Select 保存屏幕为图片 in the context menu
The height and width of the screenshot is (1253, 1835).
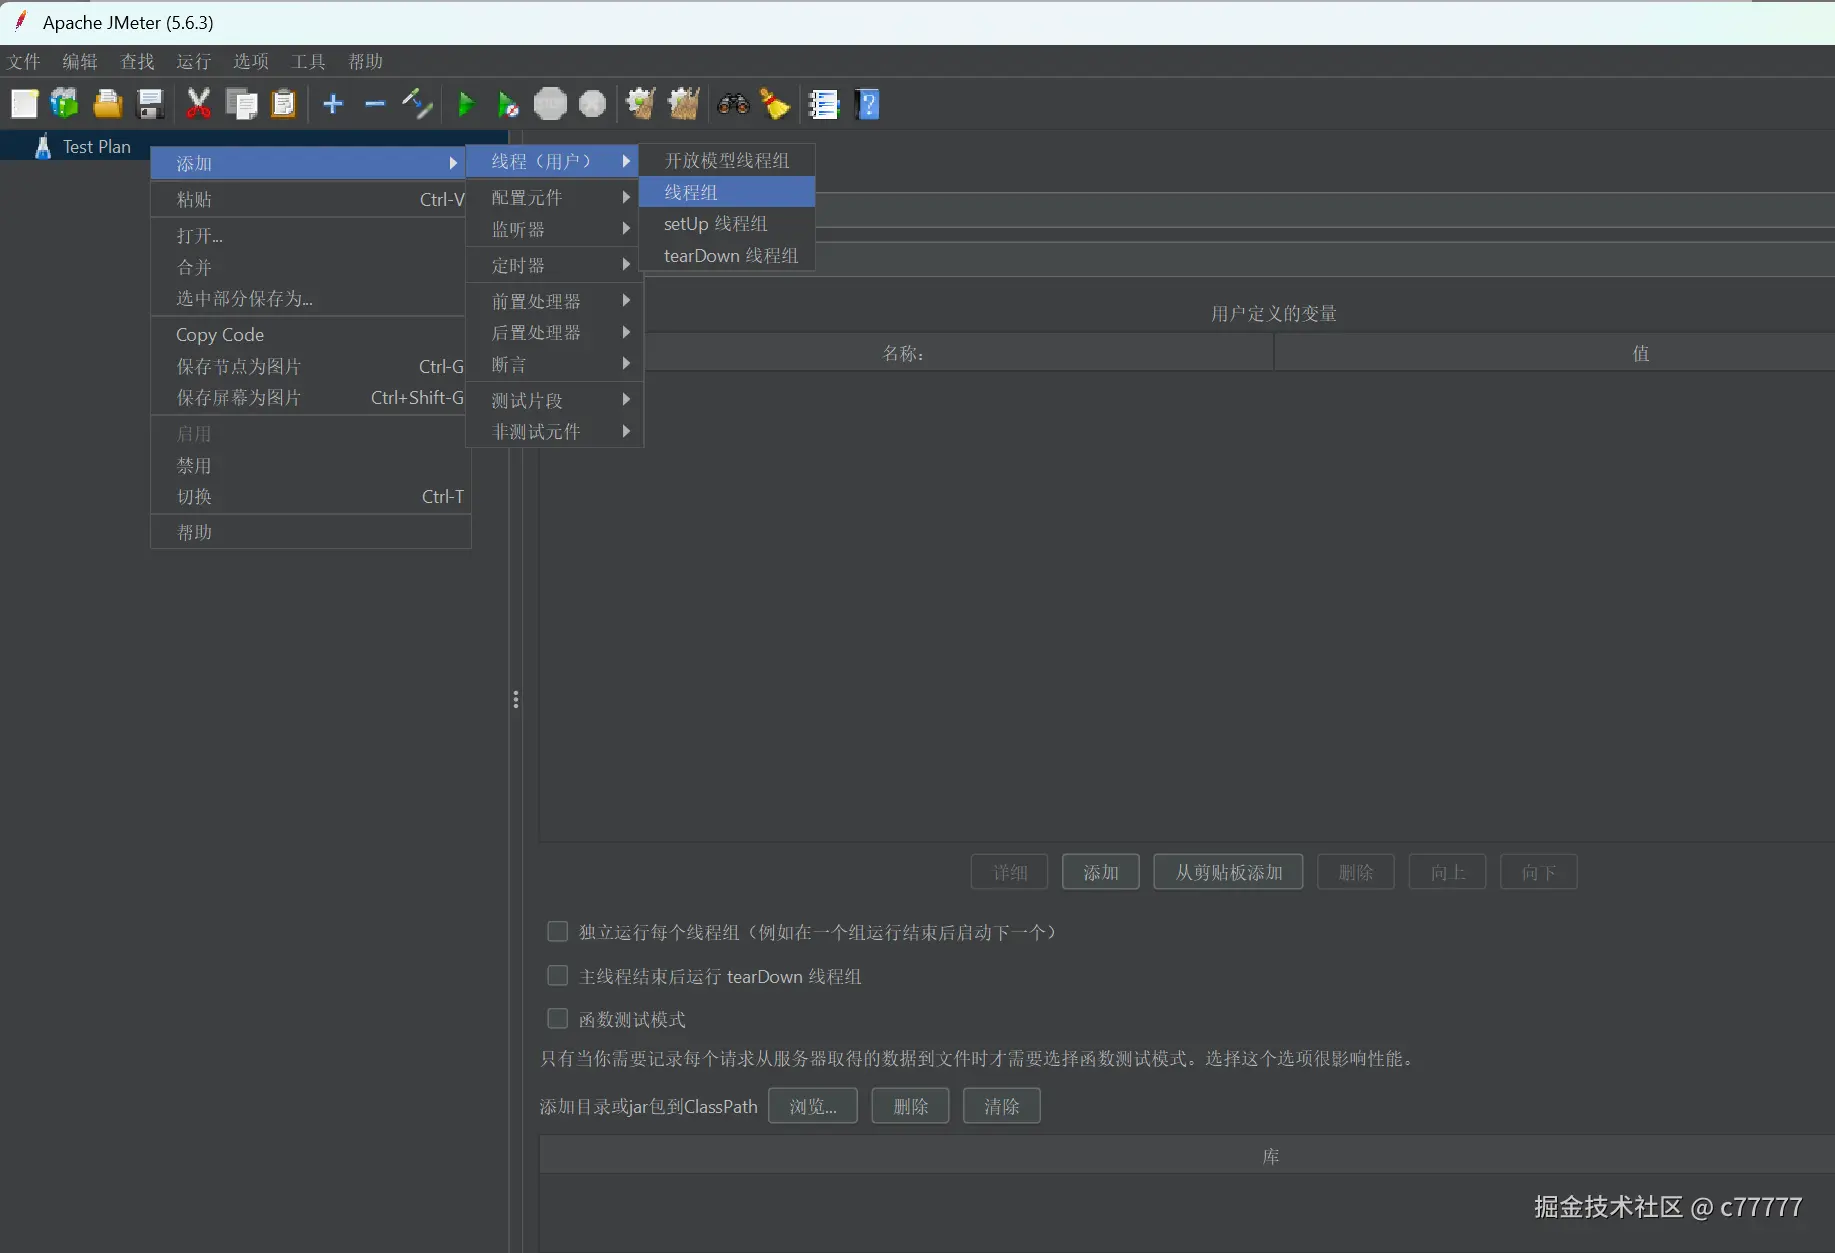[309, 397]
